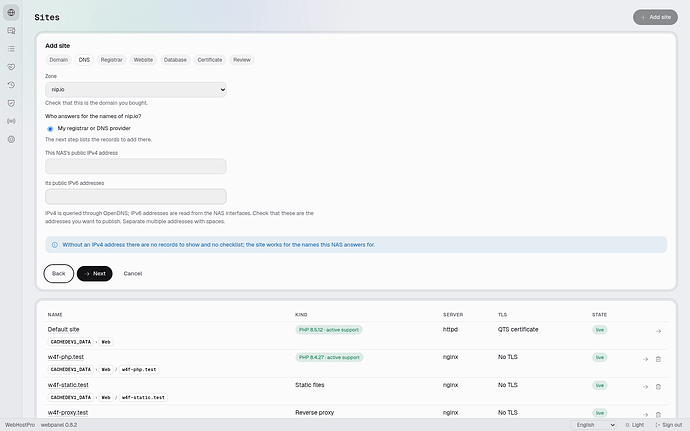Go to the Database step tab
Viewport: 690px width, 431px height.
coord(175,60)
